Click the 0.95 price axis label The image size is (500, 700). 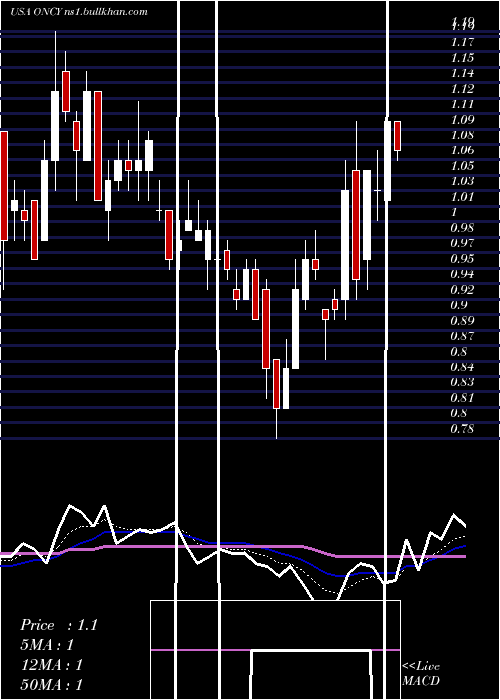click(x=462, y=258)
